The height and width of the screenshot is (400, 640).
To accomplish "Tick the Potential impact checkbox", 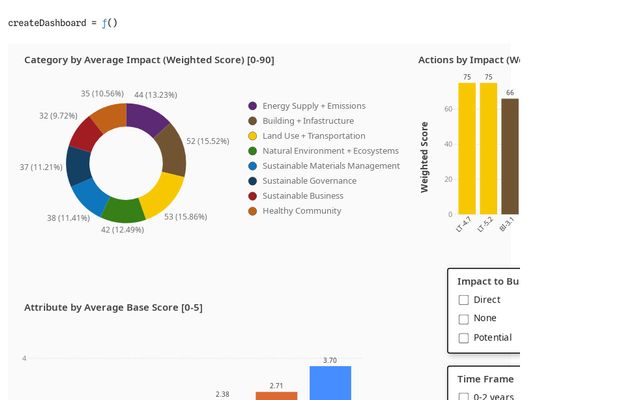I will click(x=463, y=338).
